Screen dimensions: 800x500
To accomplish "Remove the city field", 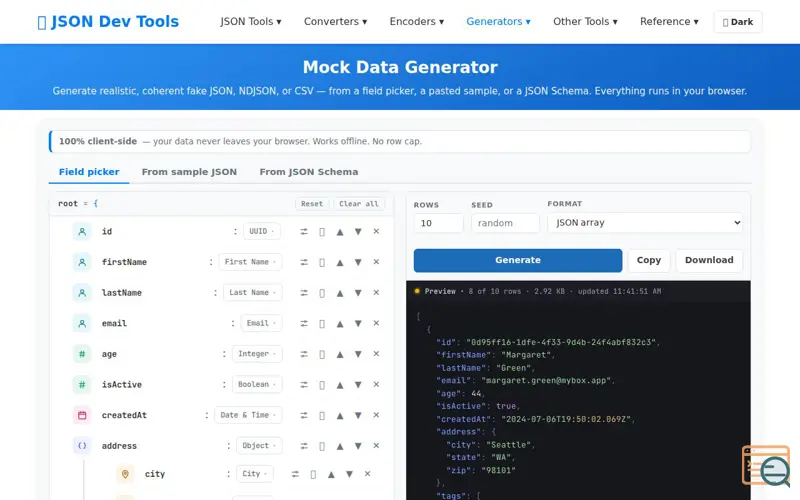I will (x=367, y=474).
